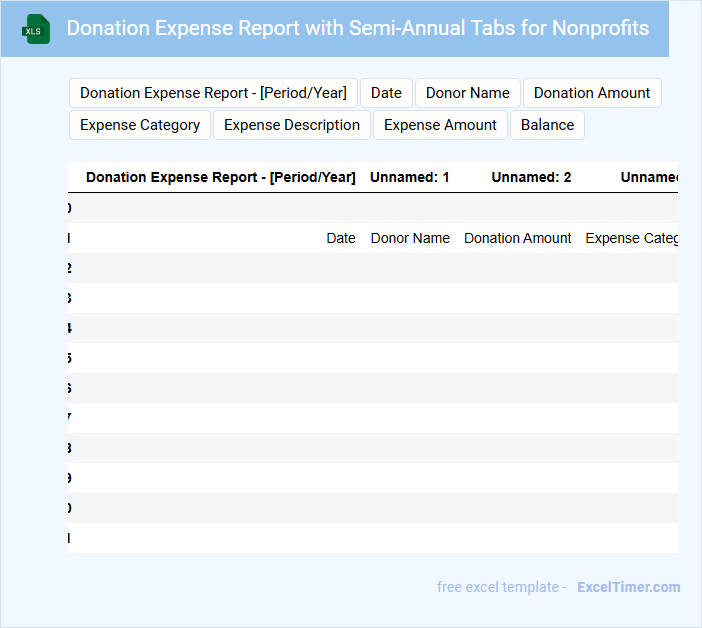Select the Donor Name table cell
Screen dimensions: 702x628
click(410, 238)
